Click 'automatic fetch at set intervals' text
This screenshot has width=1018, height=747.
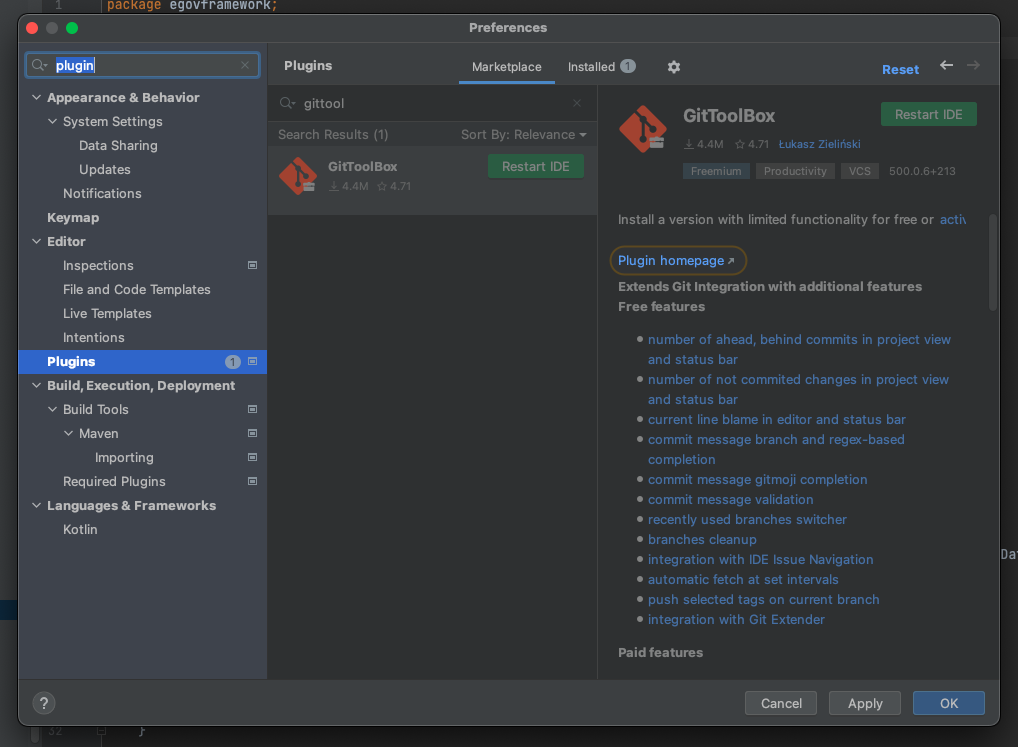(743, 580)
